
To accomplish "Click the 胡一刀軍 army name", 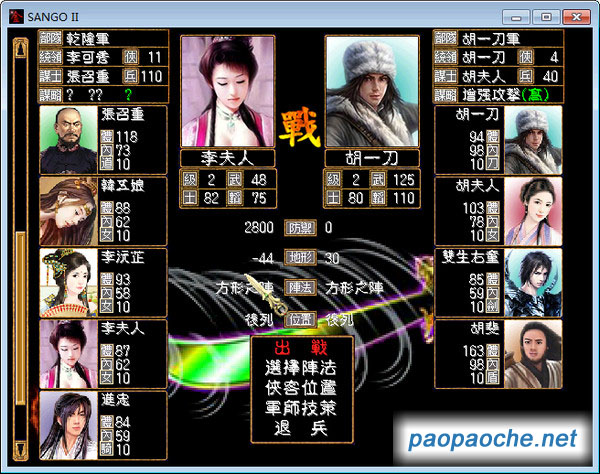I will click(x=490, y=38).
